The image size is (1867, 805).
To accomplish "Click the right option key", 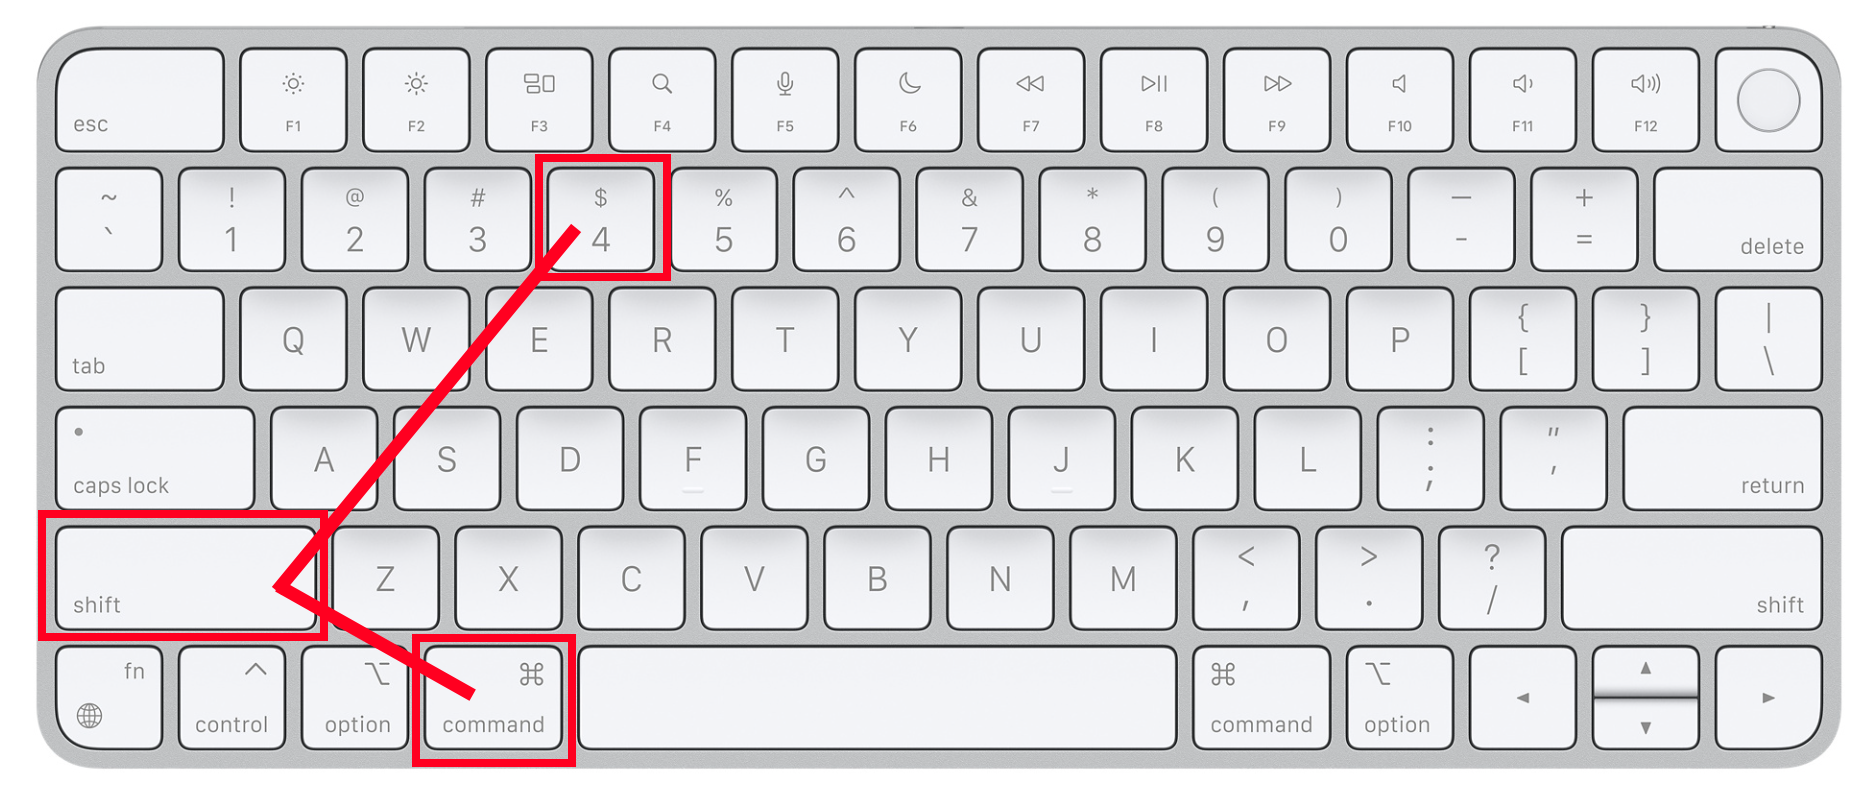I will (x=1400, y=698).
